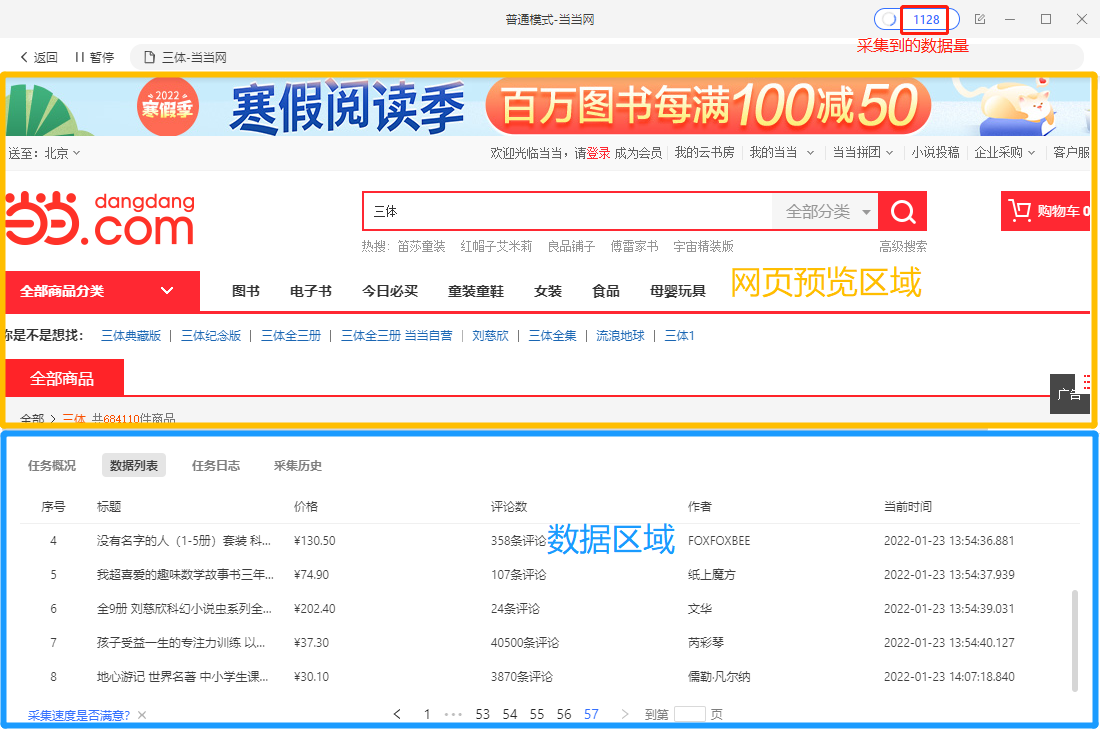The image size is (1100, 734).
Task: Click the 到第 page number input field
Action: coord(690,714)
